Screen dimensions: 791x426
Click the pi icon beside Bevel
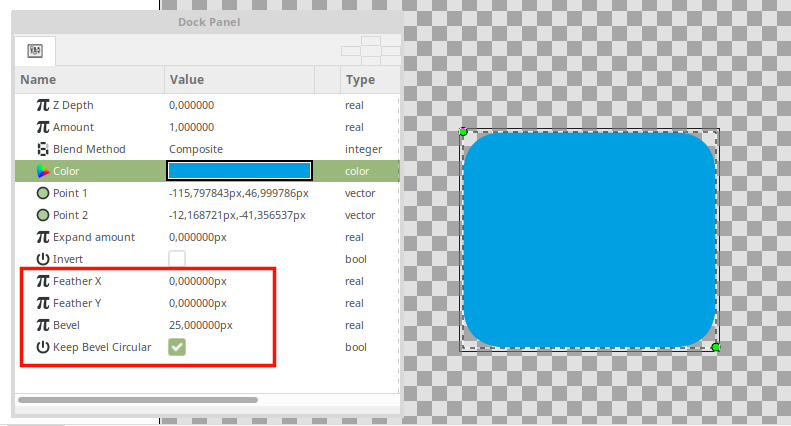(x=43, y=325)
